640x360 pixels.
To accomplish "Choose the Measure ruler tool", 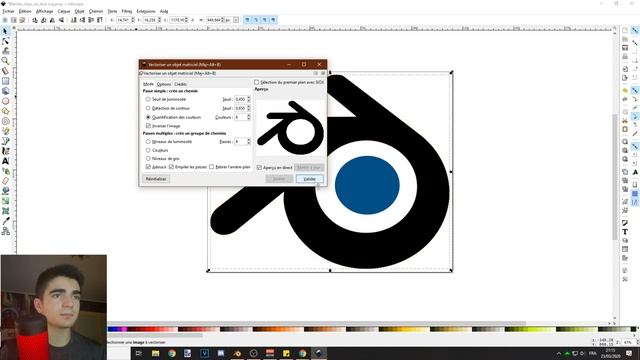I will [5, 71].
